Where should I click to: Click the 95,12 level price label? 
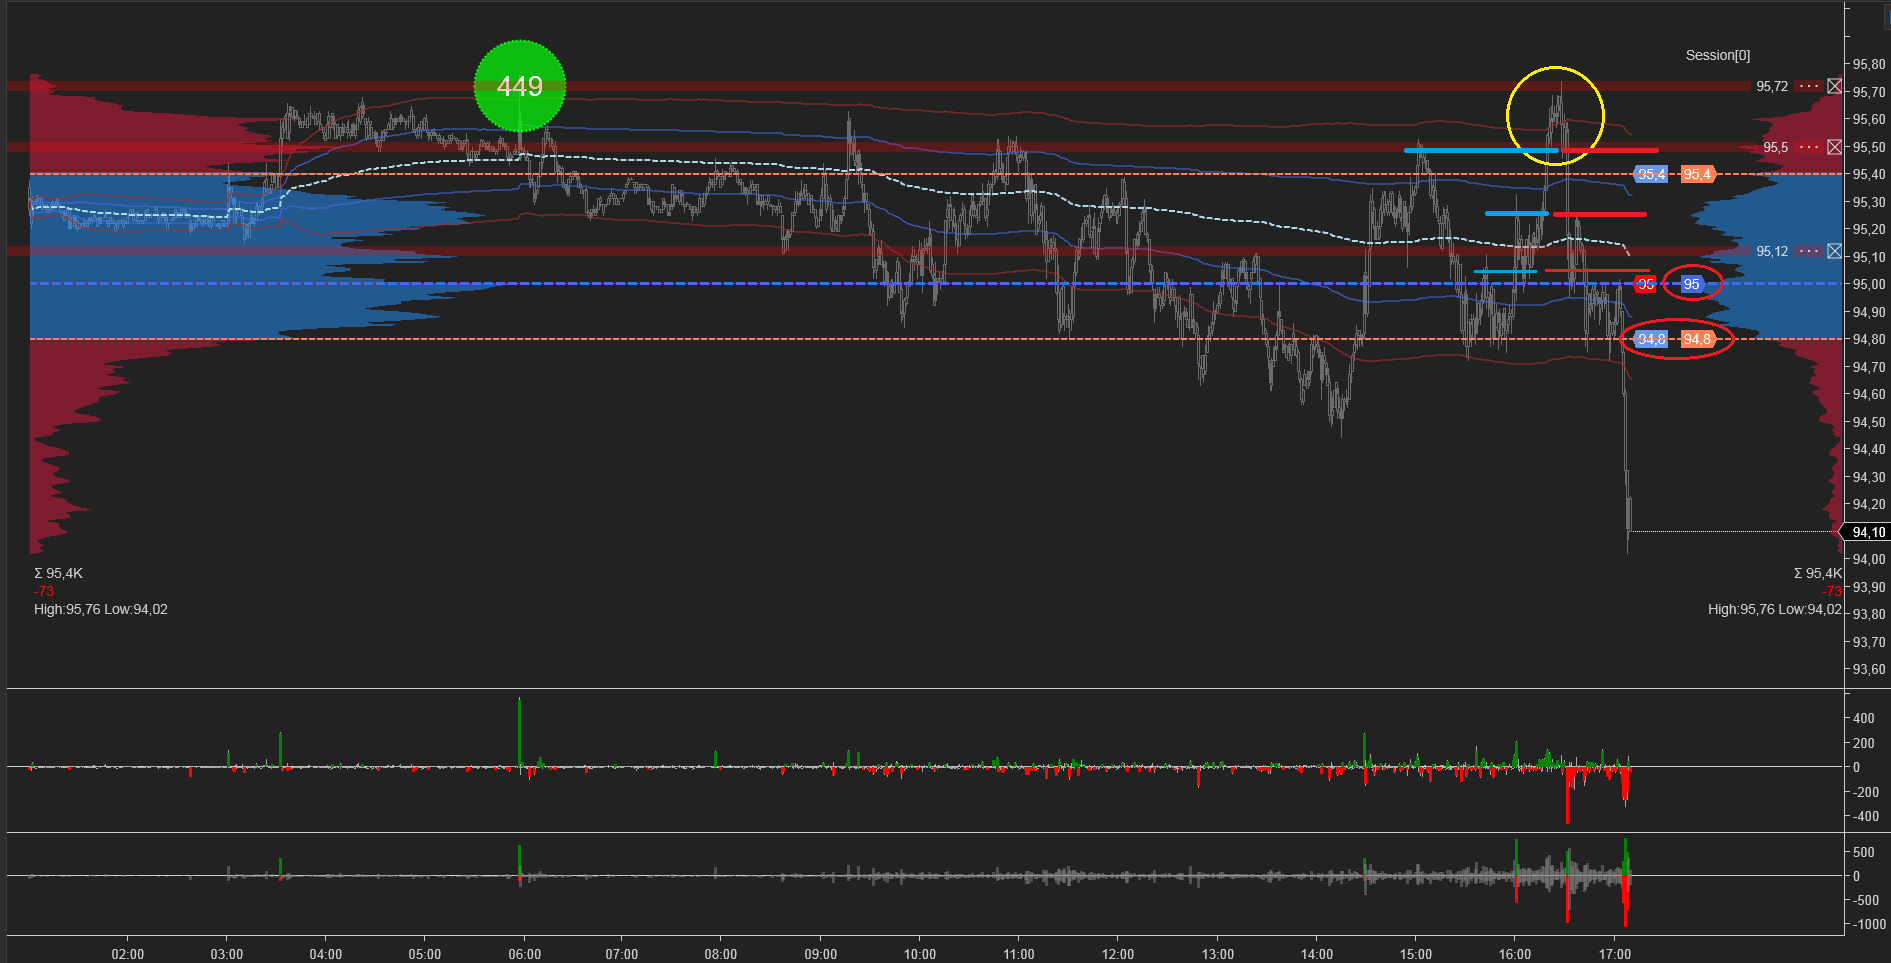(1772, 251)
